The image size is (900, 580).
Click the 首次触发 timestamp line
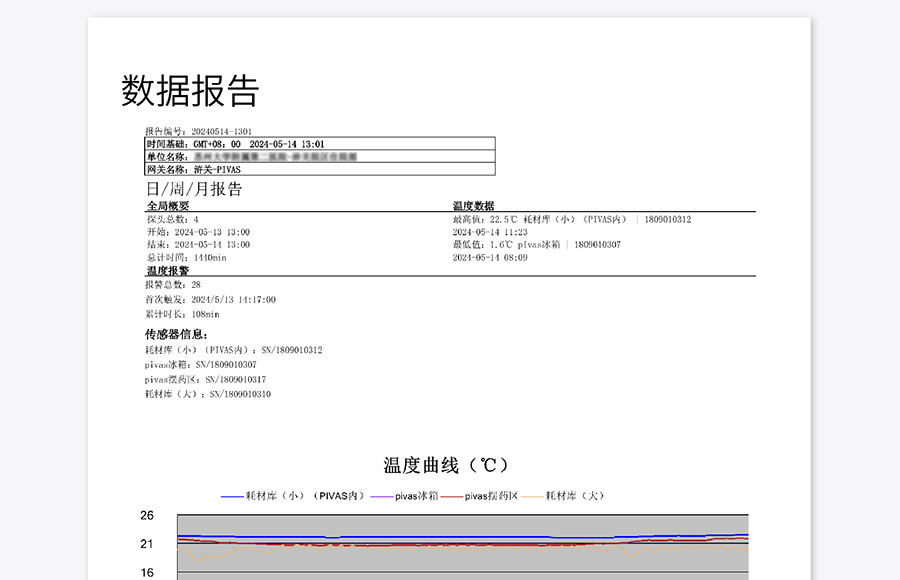pyautogui.click(x=210, y=300)
